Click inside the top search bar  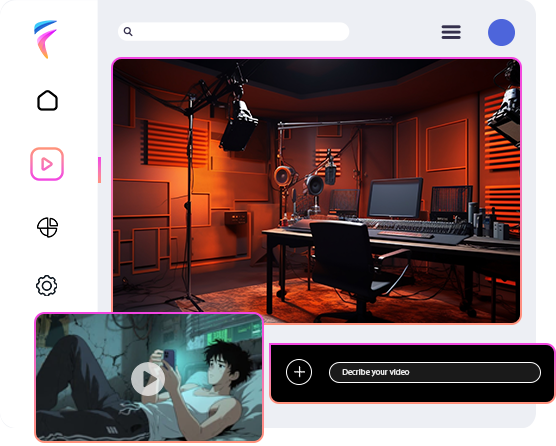pyautogui.click(x=234, y=32)
